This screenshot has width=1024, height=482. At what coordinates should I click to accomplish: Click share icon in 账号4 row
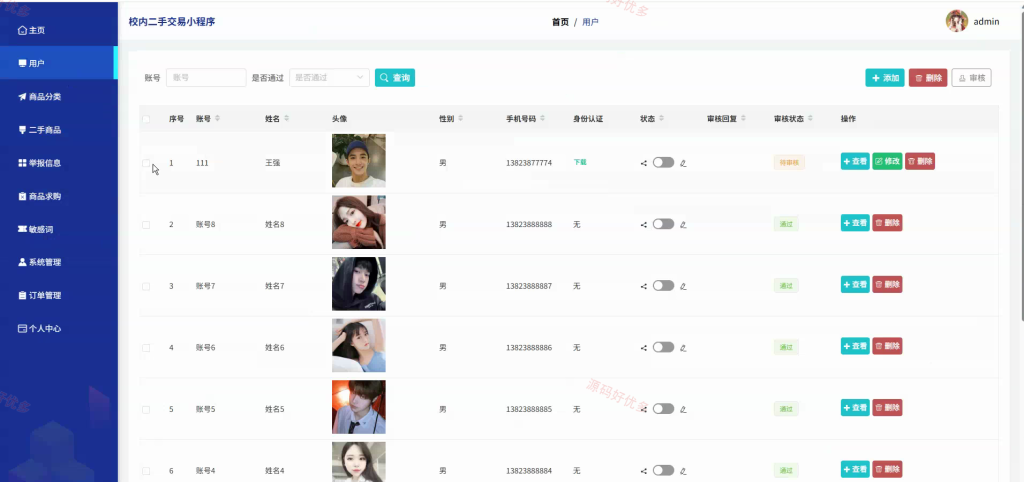[644, 471]
